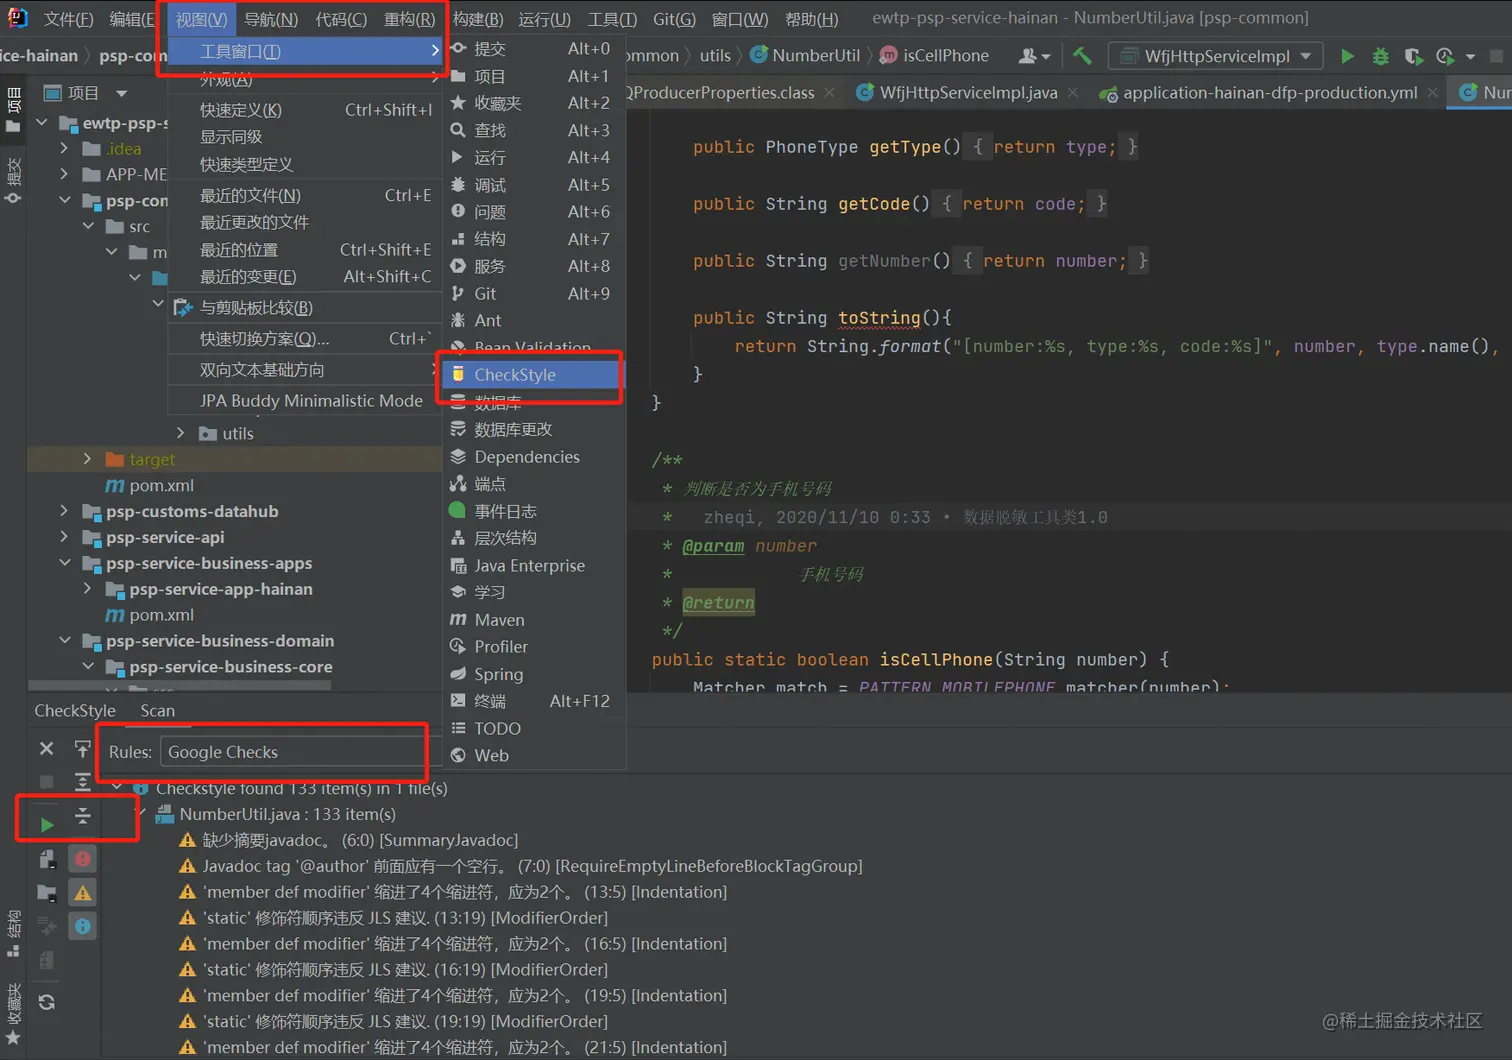
Task: Close the WfjHttpServiceImpl.java tab
Action: 1072,92
